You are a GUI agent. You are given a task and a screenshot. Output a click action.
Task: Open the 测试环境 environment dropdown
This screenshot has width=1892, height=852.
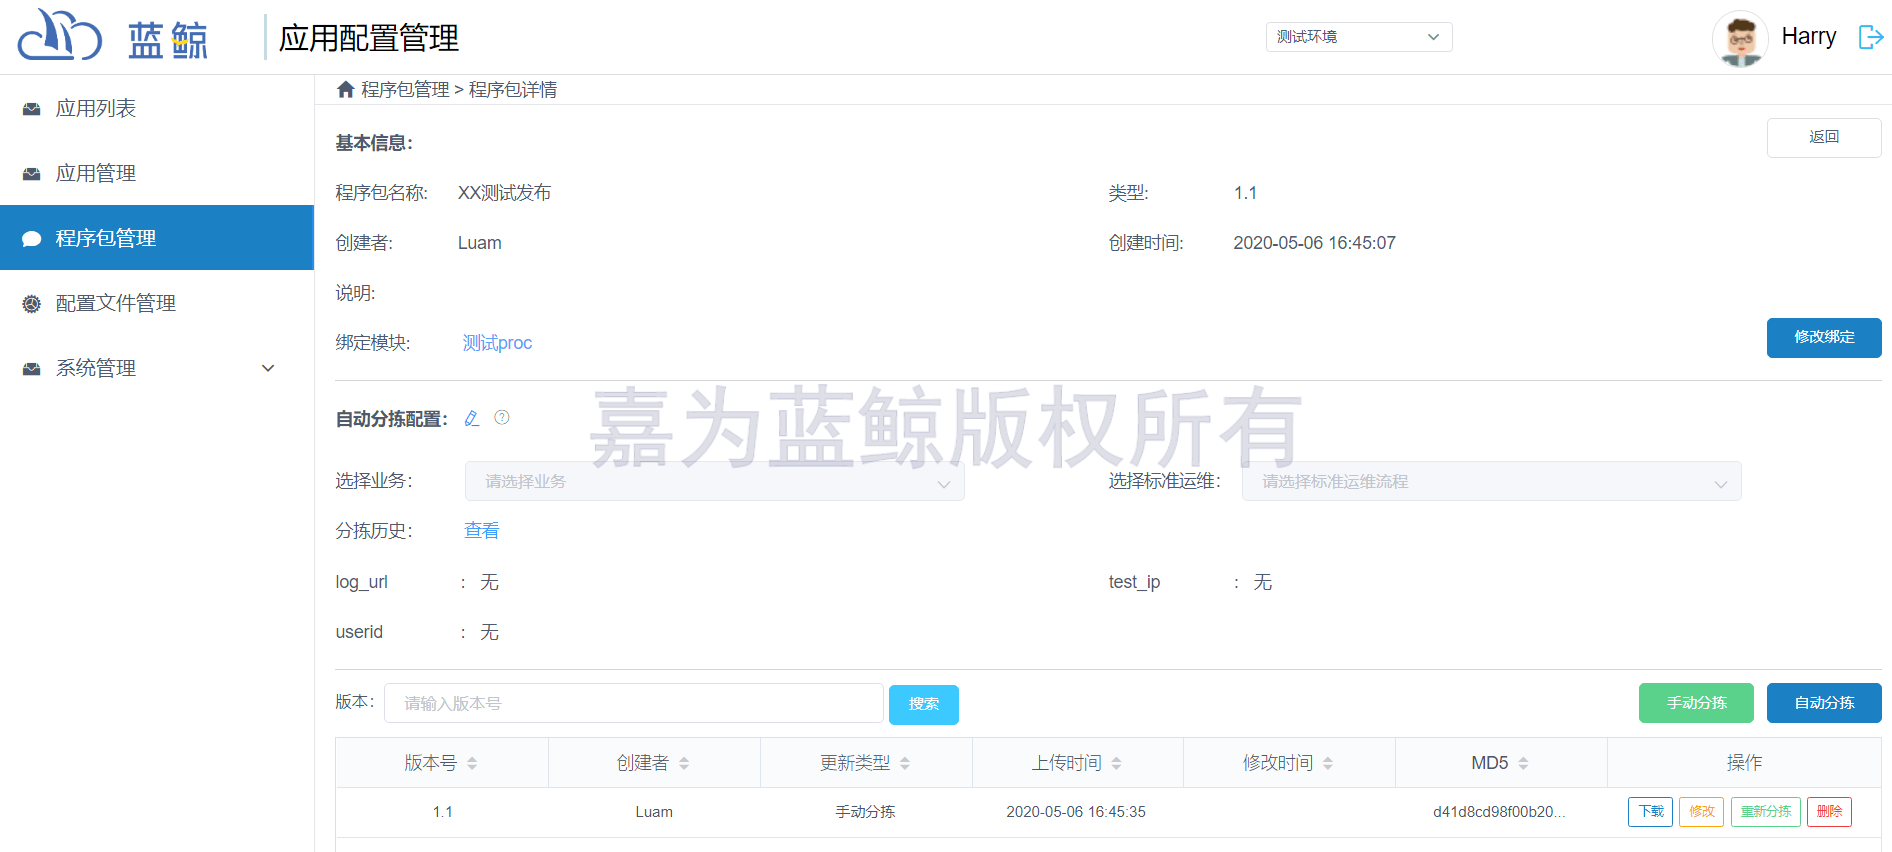coord(1358,37)
